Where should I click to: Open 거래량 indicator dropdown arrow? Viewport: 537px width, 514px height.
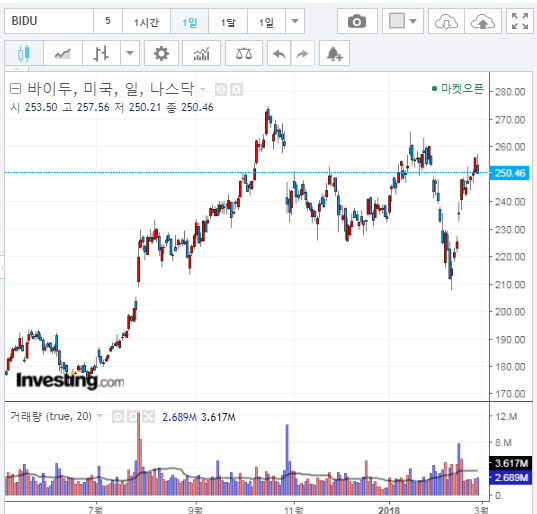coord(100,416)
